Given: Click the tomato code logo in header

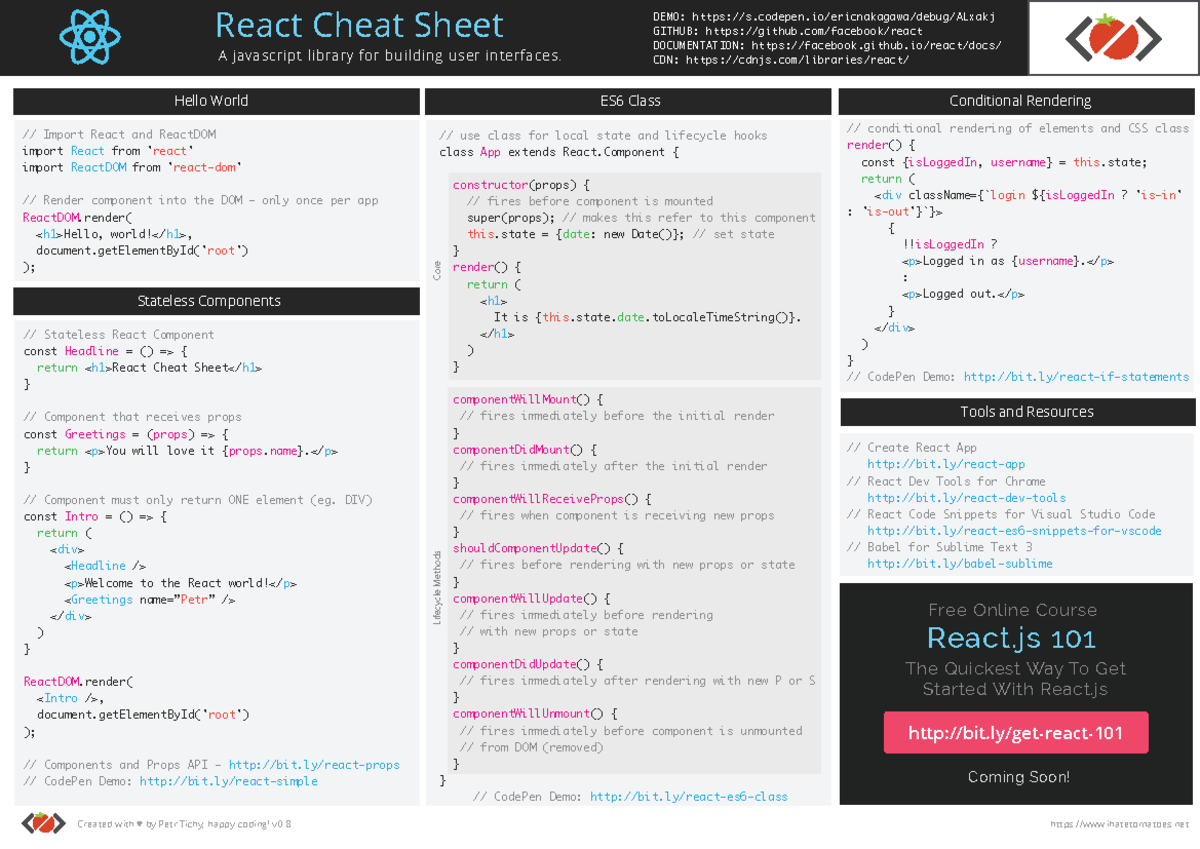Looking at the screenshot, I should [x=1113, y=39].
